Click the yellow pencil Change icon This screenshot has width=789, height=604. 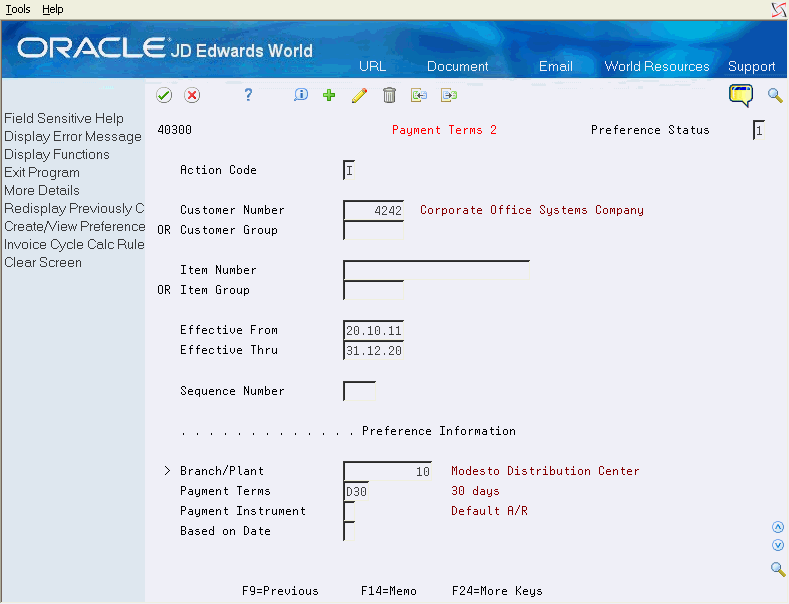coord(359,95)
